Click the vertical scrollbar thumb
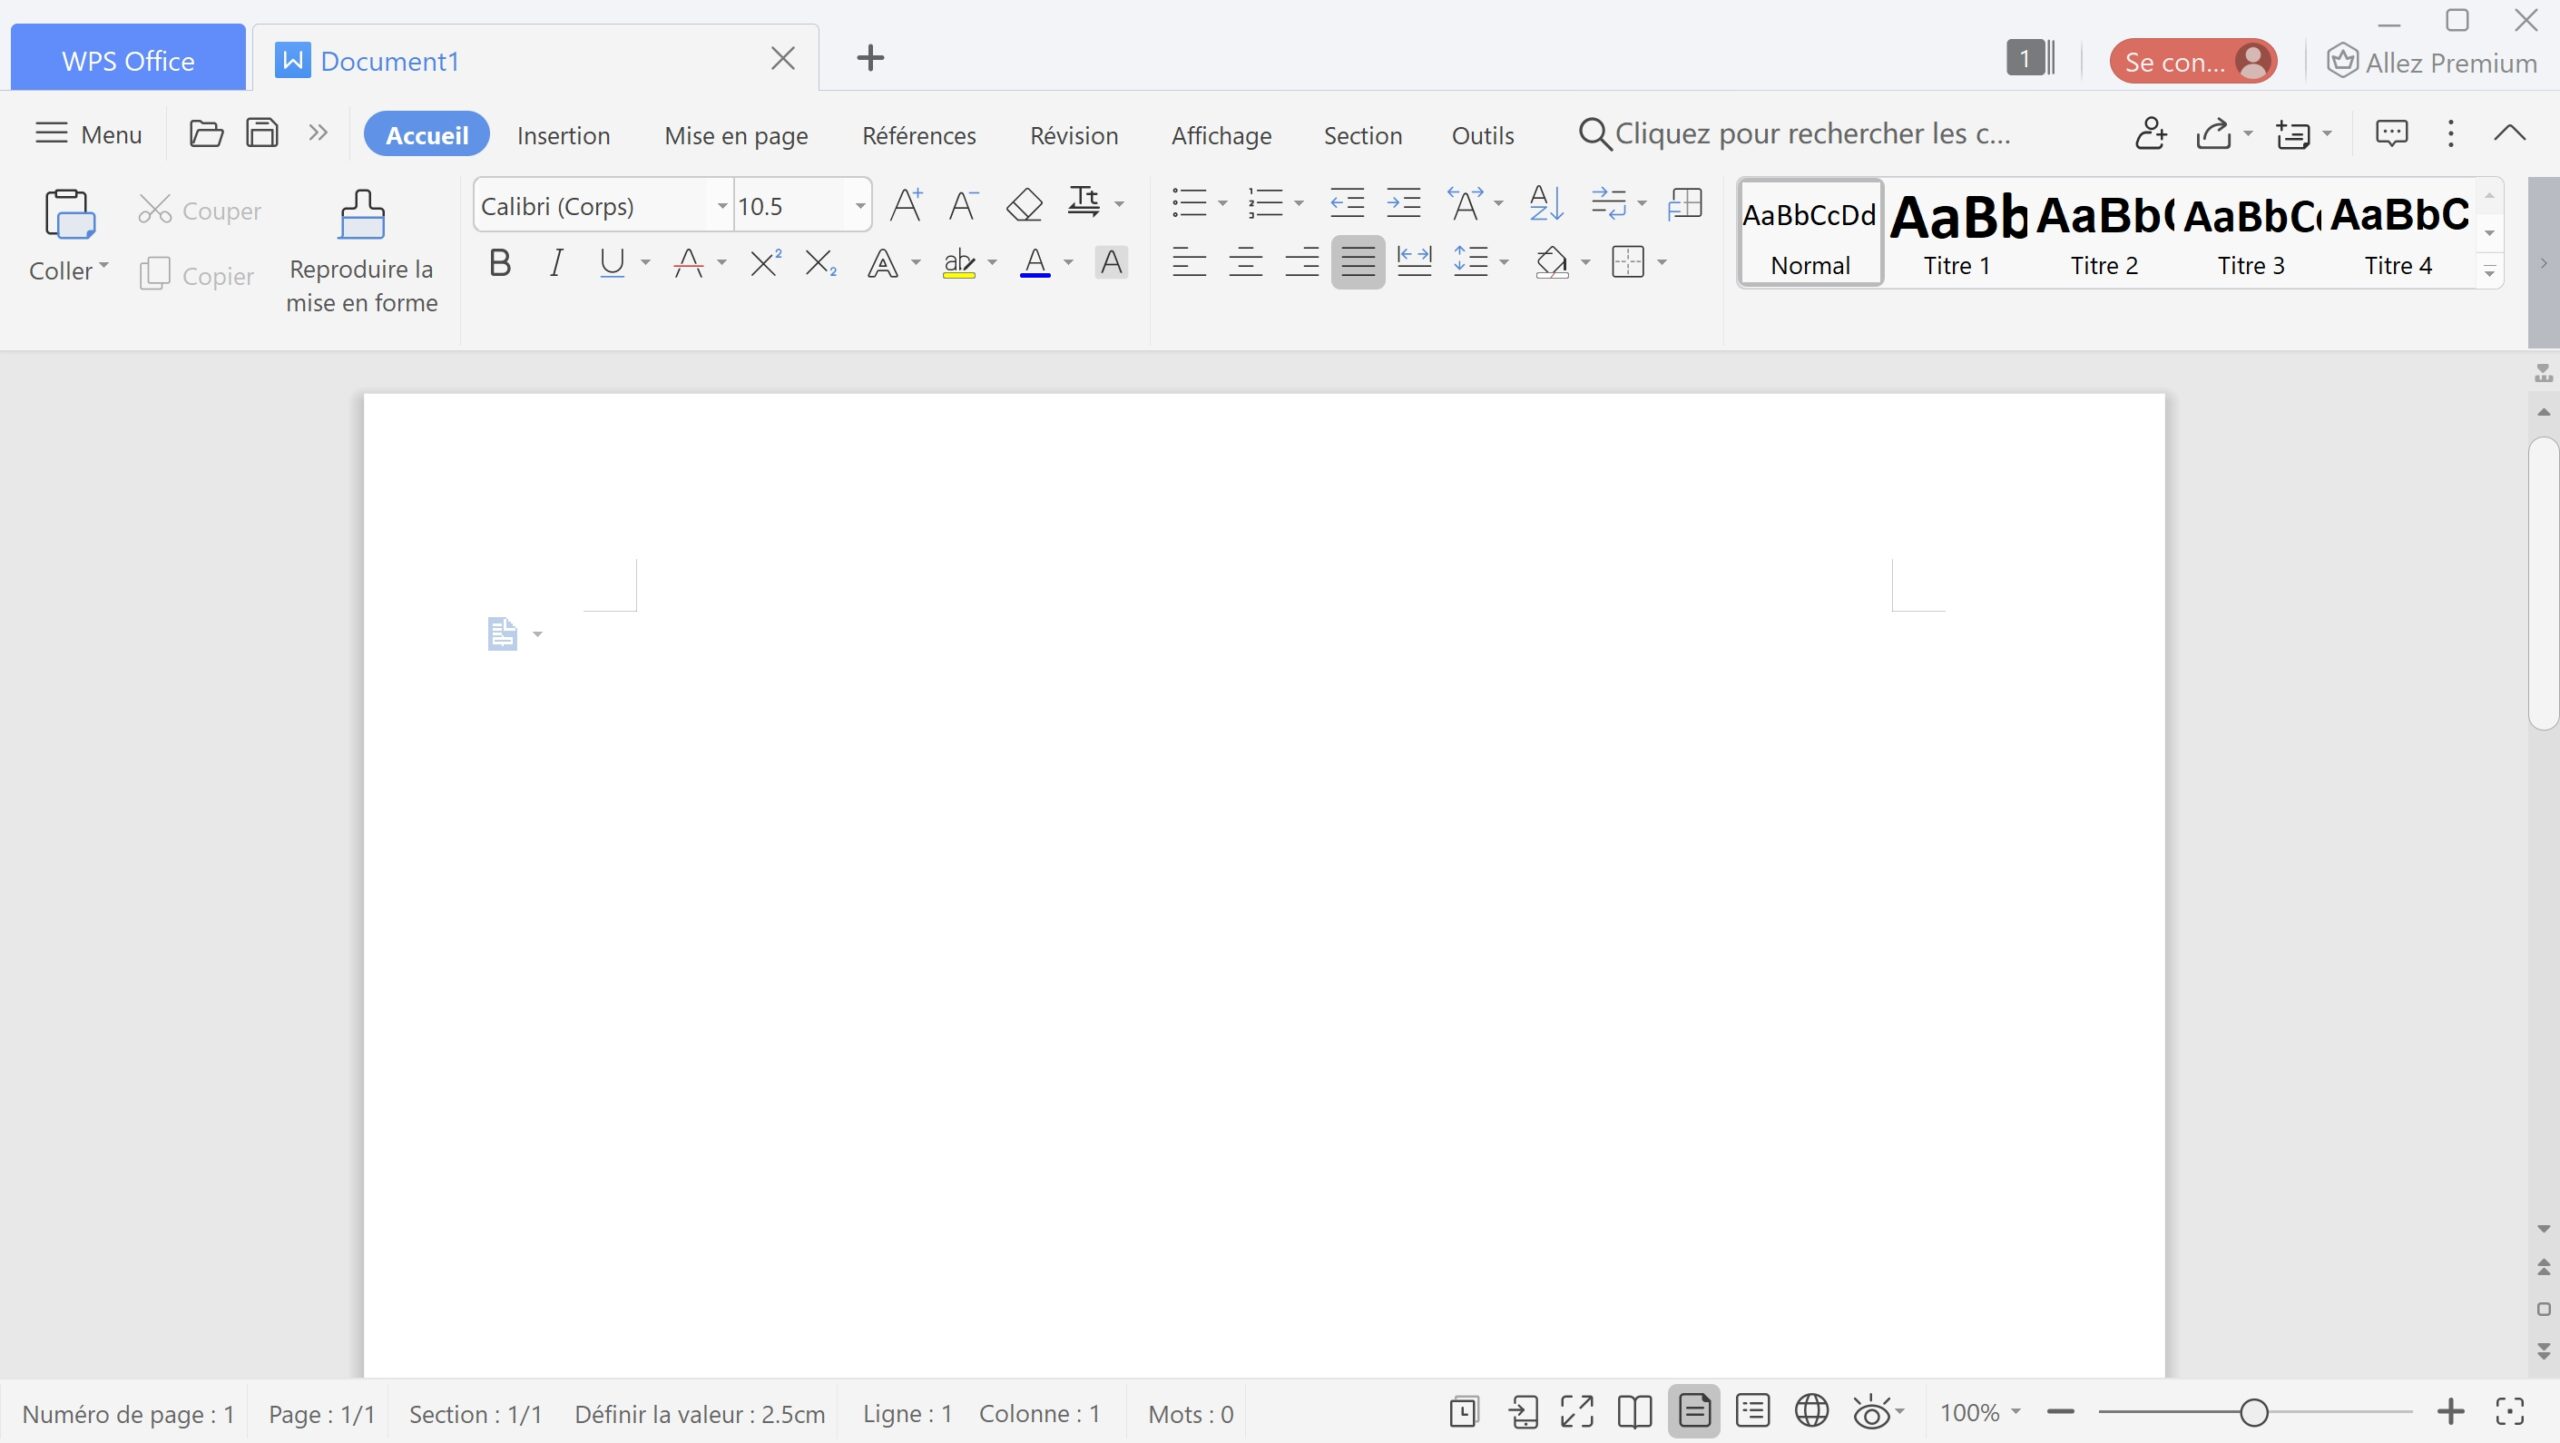This screenshot has height=1443, width=2560. pyautogui.click(x=2543, y=583)
